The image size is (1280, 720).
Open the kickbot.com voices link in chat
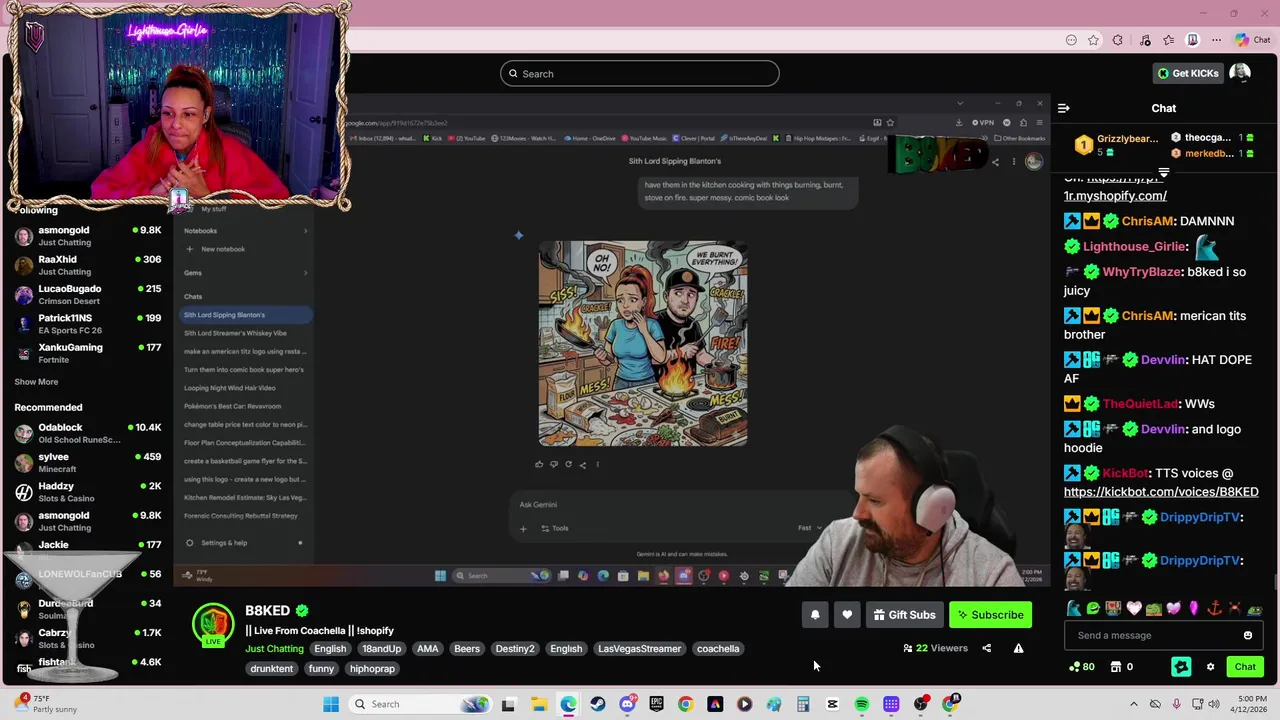(x=1161, y=492)
